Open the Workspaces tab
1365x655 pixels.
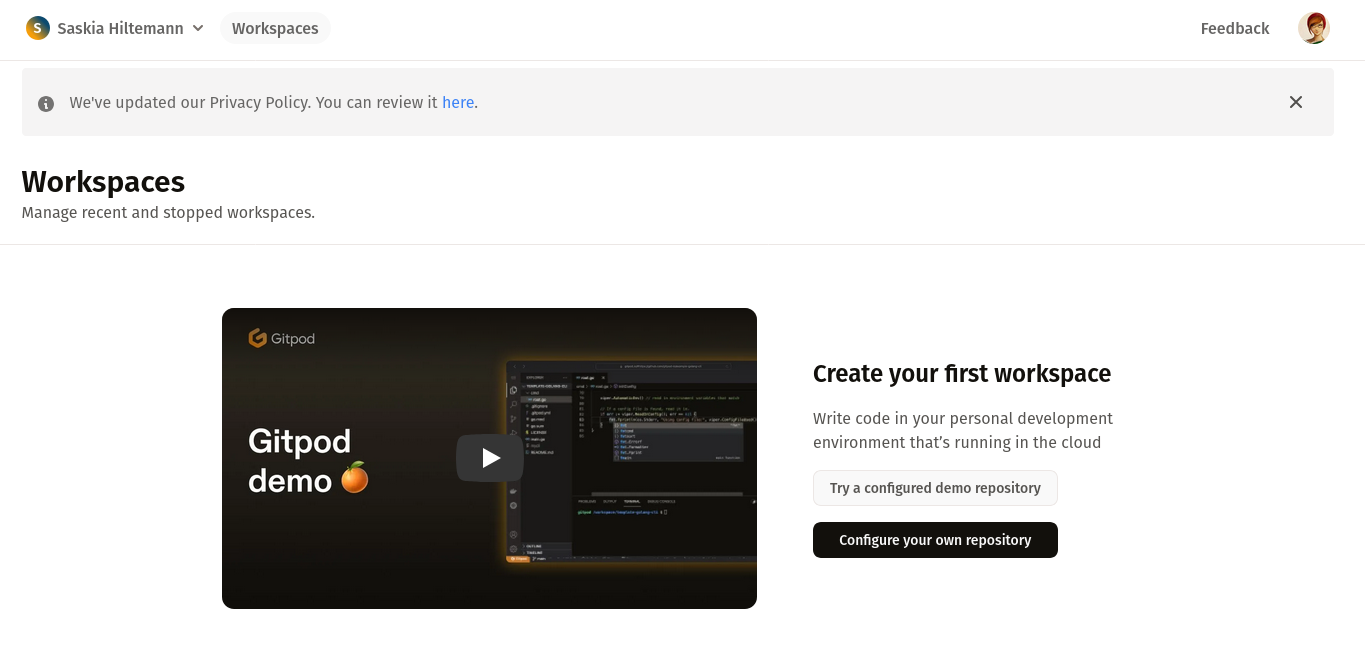point(275,28)
